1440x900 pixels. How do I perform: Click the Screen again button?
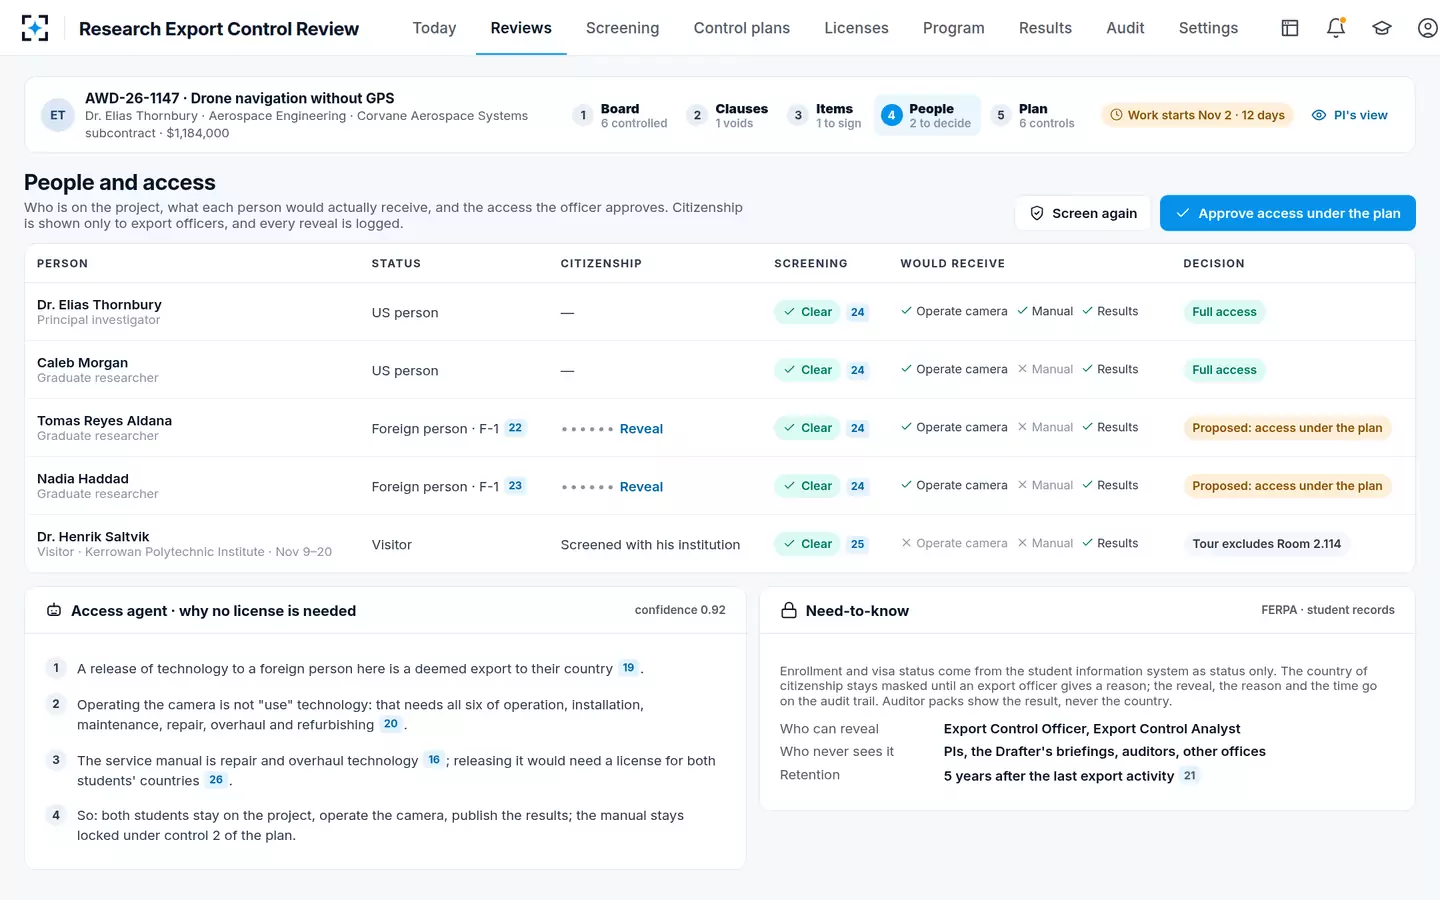tap(1083, 213)
